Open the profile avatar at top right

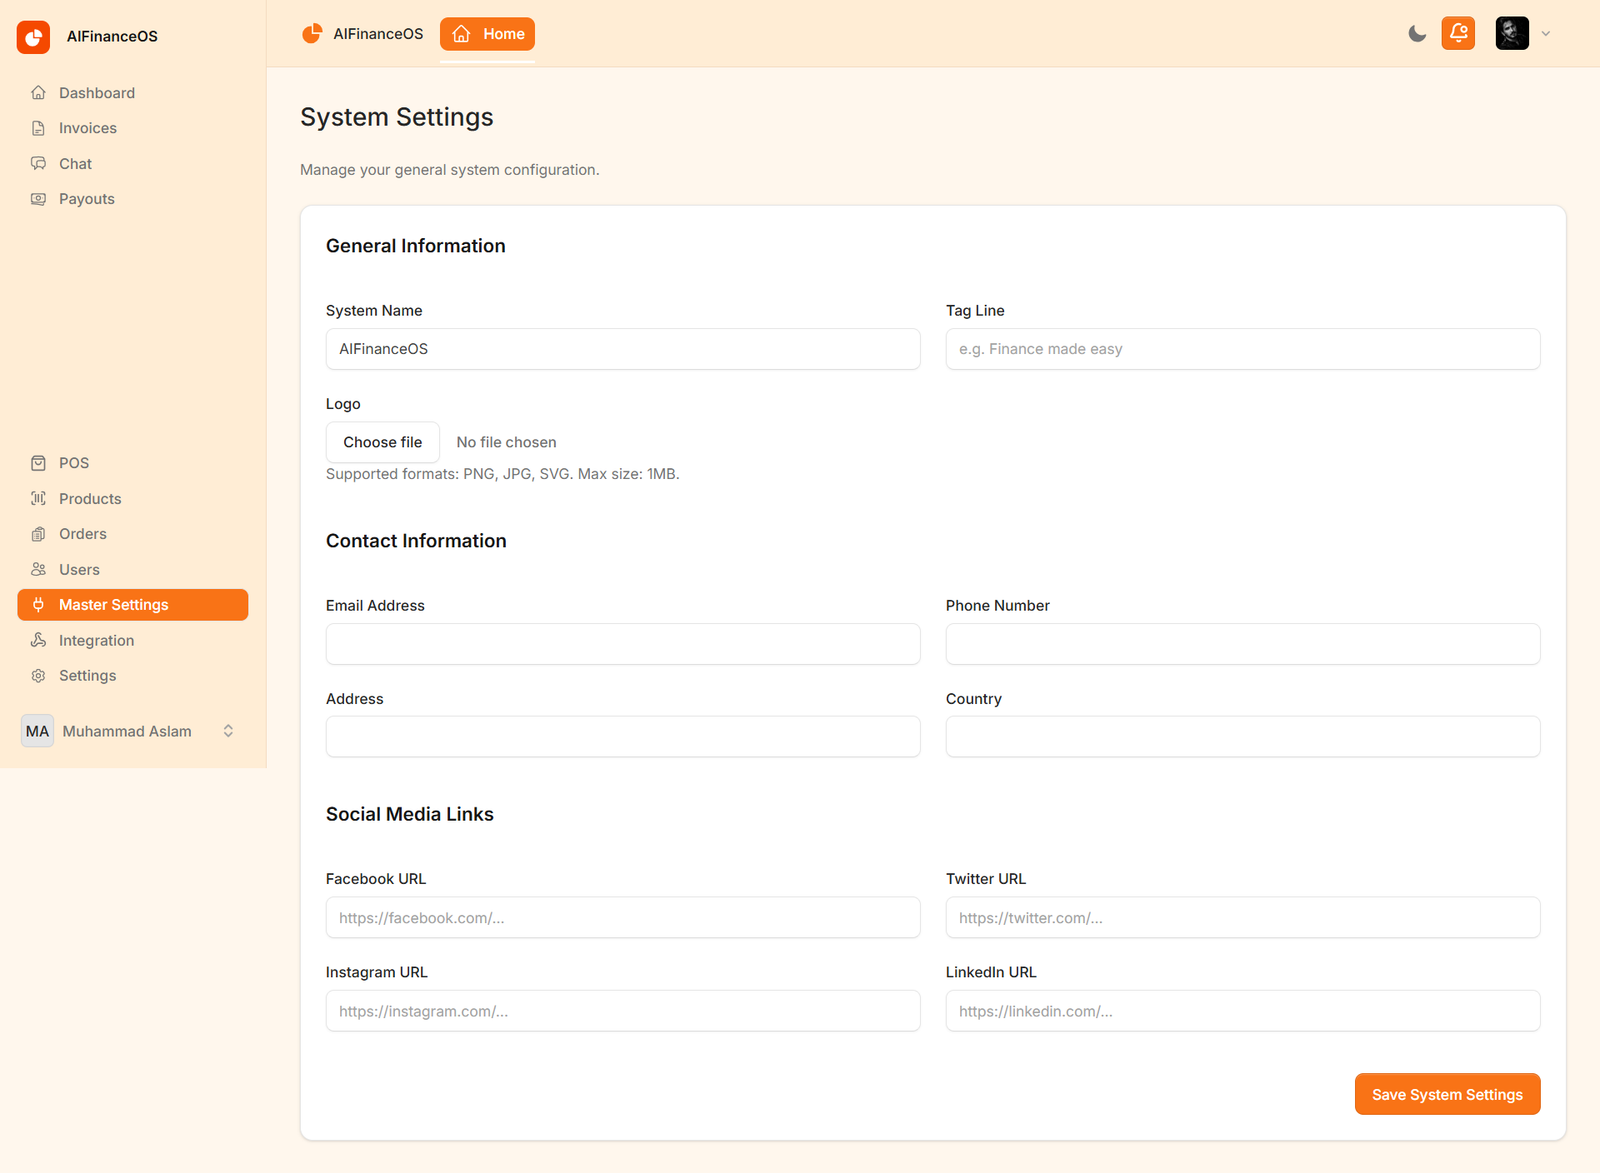point(1512,33)
